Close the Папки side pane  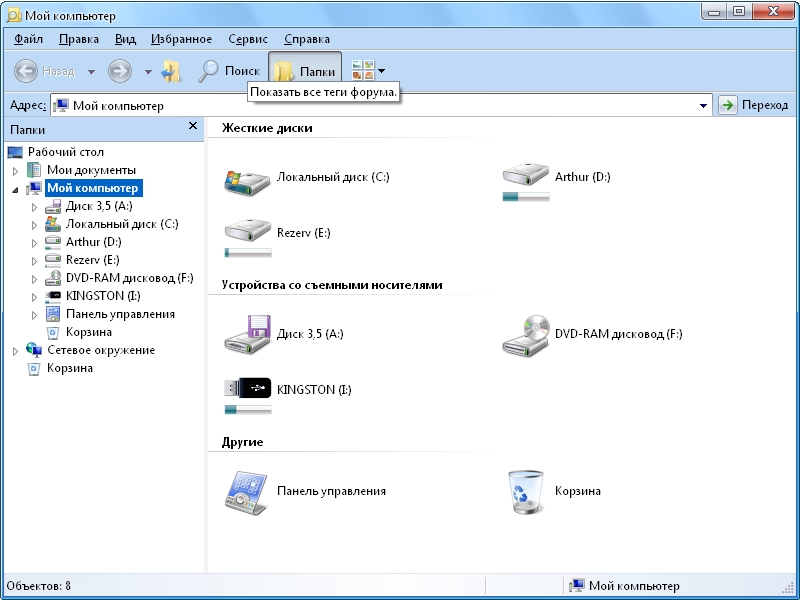pyautogui.click(x=193, y=126)
